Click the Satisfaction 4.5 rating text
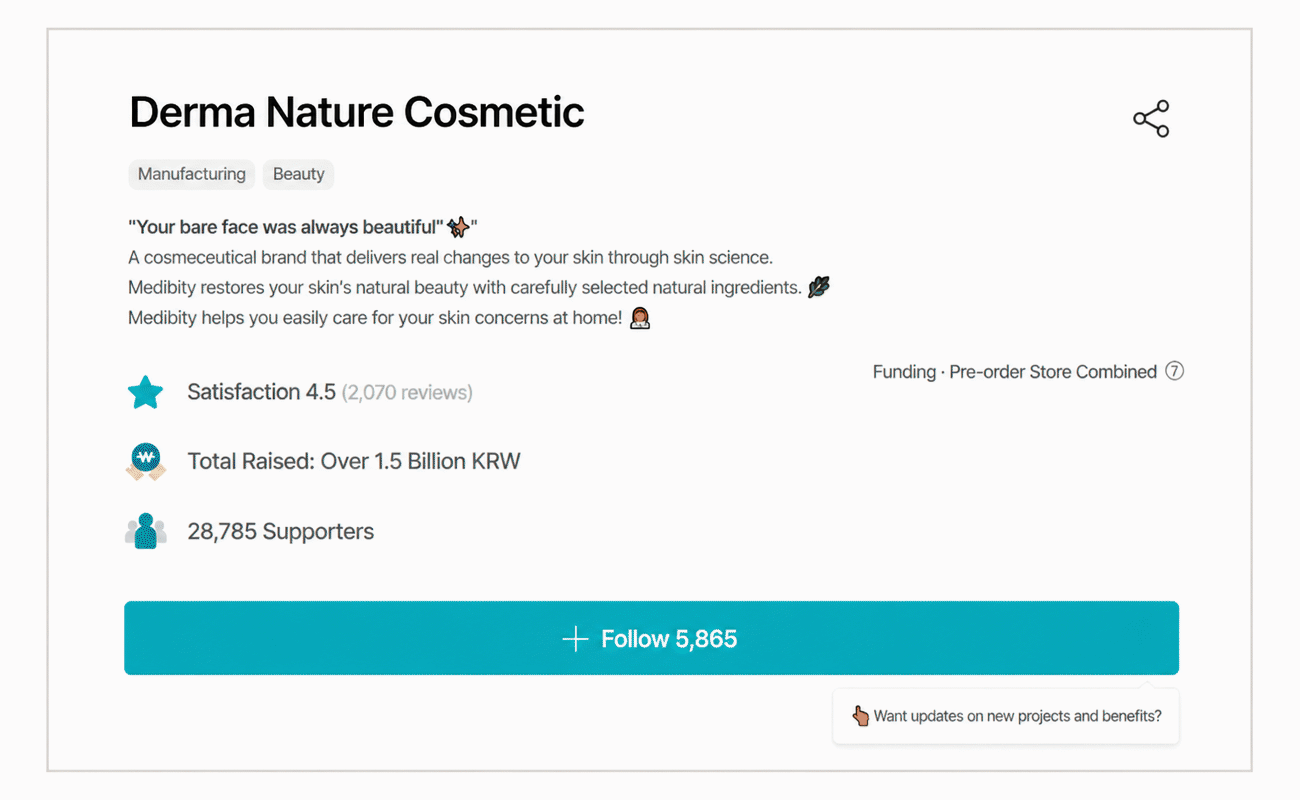 [x=261, y=392]
